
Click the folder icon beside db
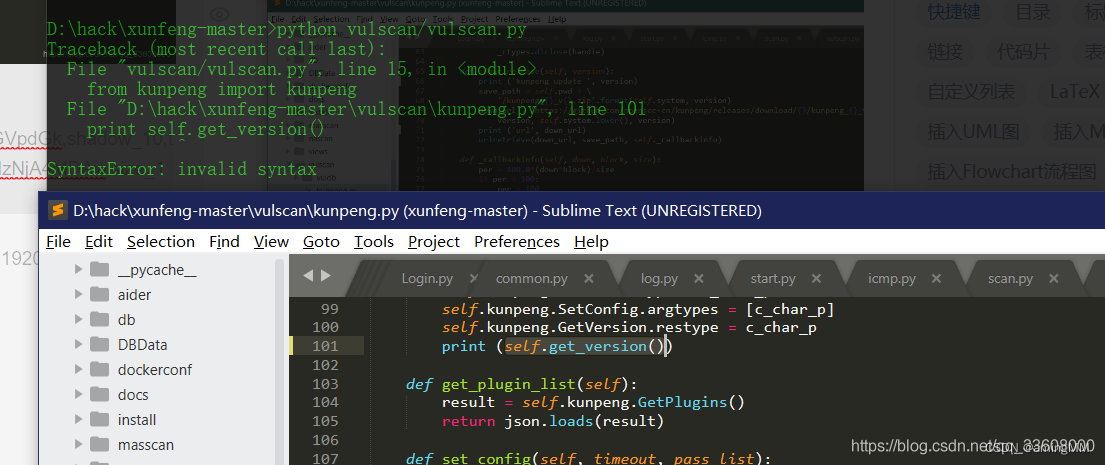pyautogui.click(x=99, y=320)
